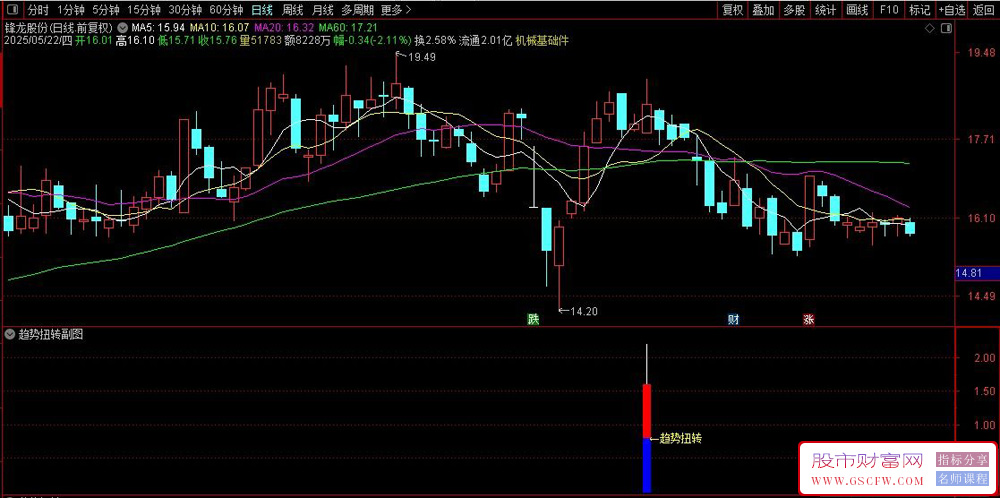Image resolution: width=1000 pixels, height=498 pixels.
Task: Click the 返回 back button
Action: point(983,10)
